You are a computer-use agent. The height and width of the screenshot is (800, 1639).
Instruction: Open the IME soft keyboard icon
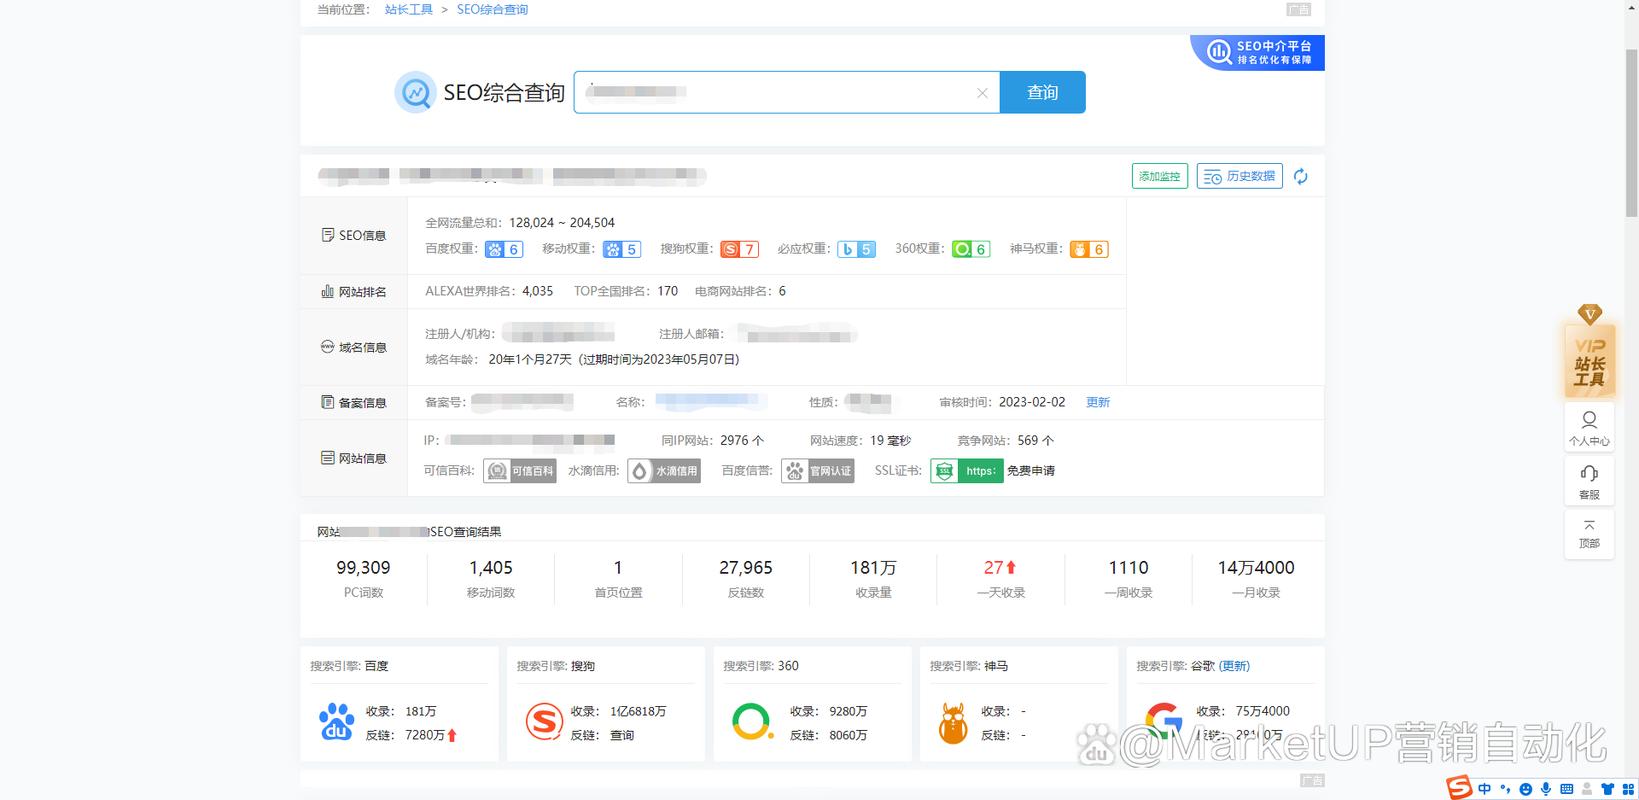[x=1567, y=789]
